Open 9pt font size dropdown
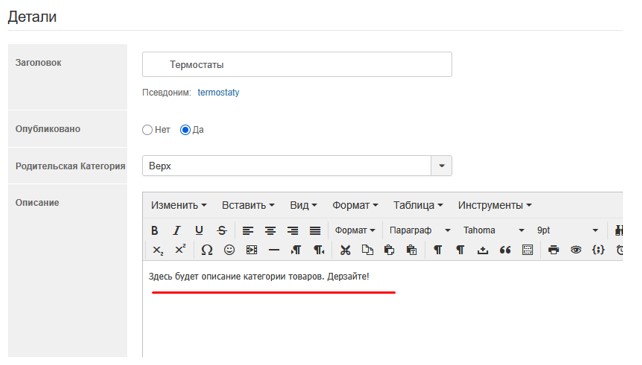Screen dimensions: 642x365 (x=567, y=231)
